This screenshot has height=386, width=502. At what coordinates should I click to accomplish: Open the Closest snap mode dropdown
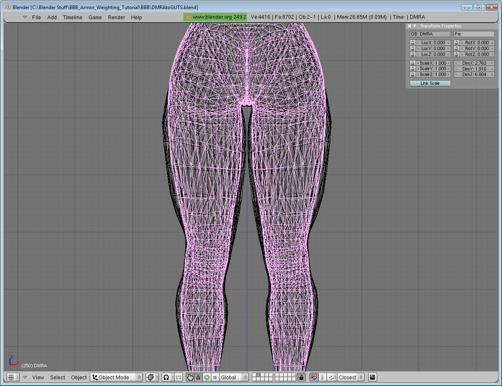[x=350, y=377]
